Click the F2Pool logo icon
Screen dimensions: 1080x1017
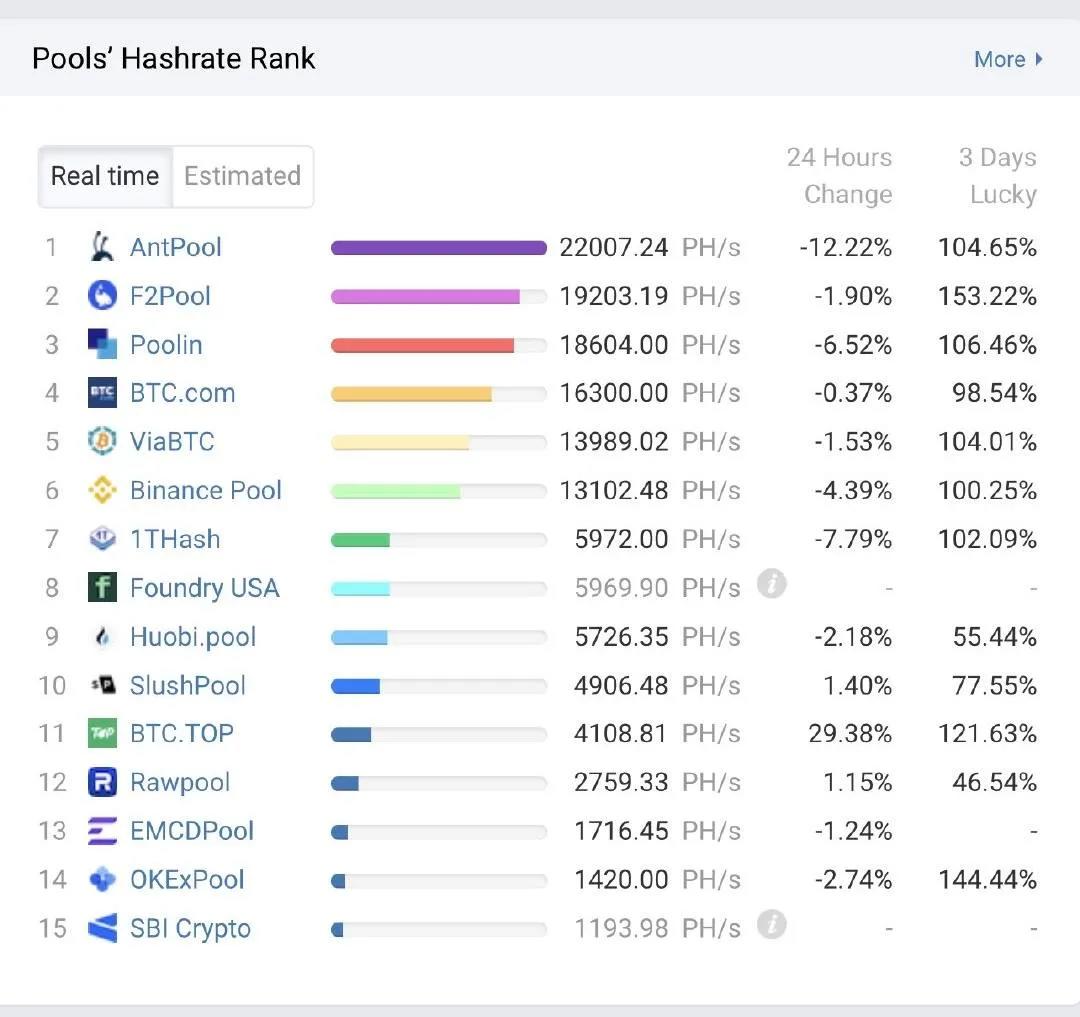102,296
